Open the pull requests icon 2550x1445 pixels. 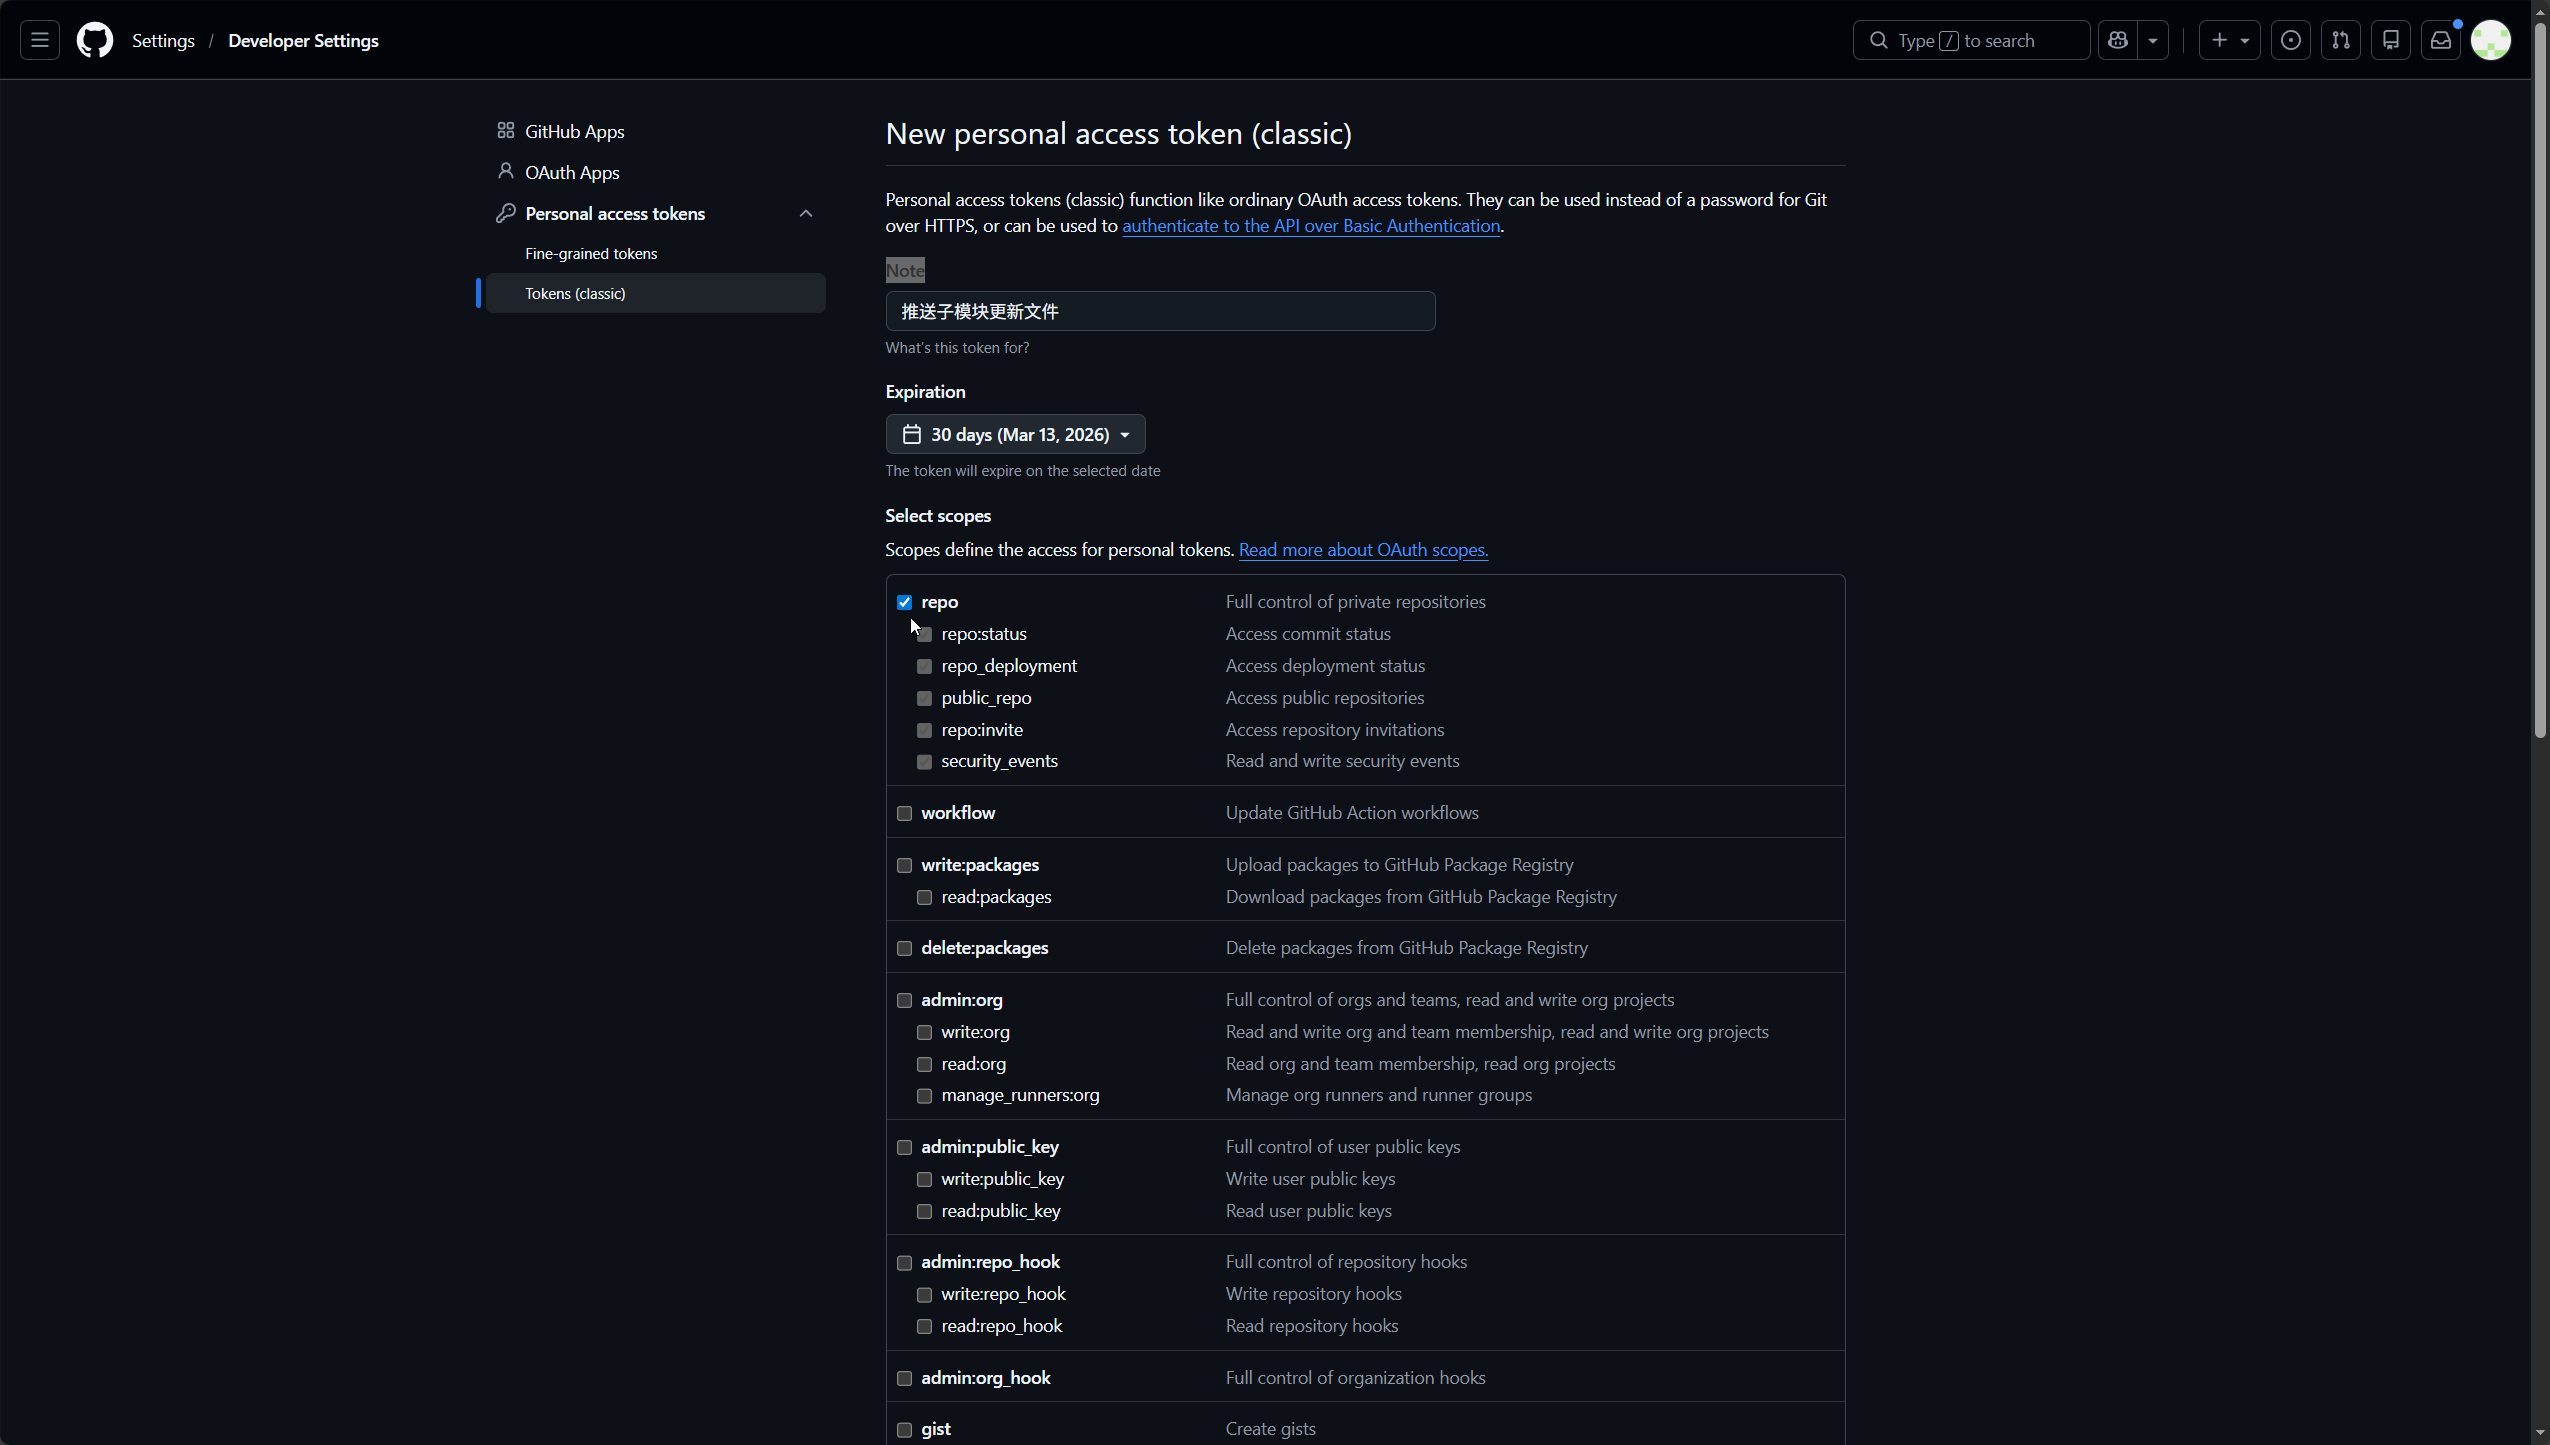pos(2341,40)
